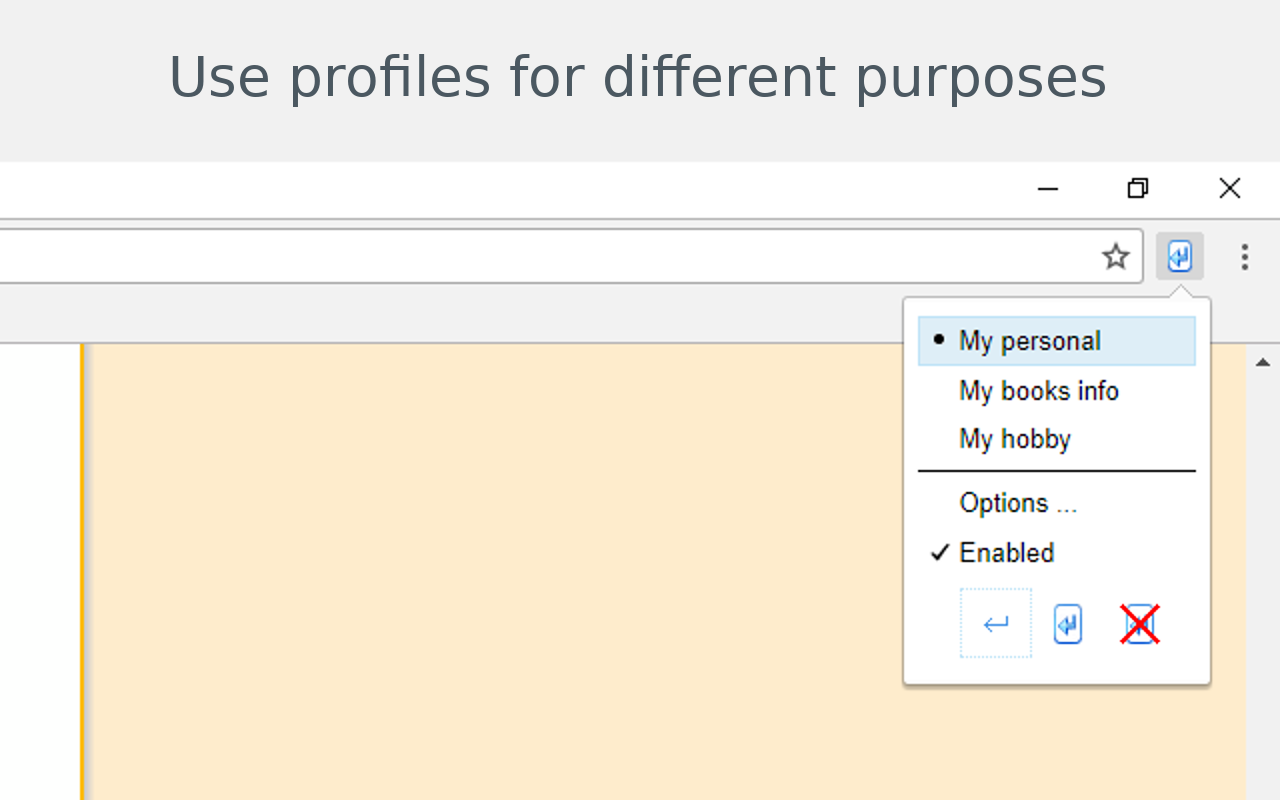Viewport: 1280px width, 800px height.
Task: Click the plain enter-arrow icon in popup
Action: [996, 624]
